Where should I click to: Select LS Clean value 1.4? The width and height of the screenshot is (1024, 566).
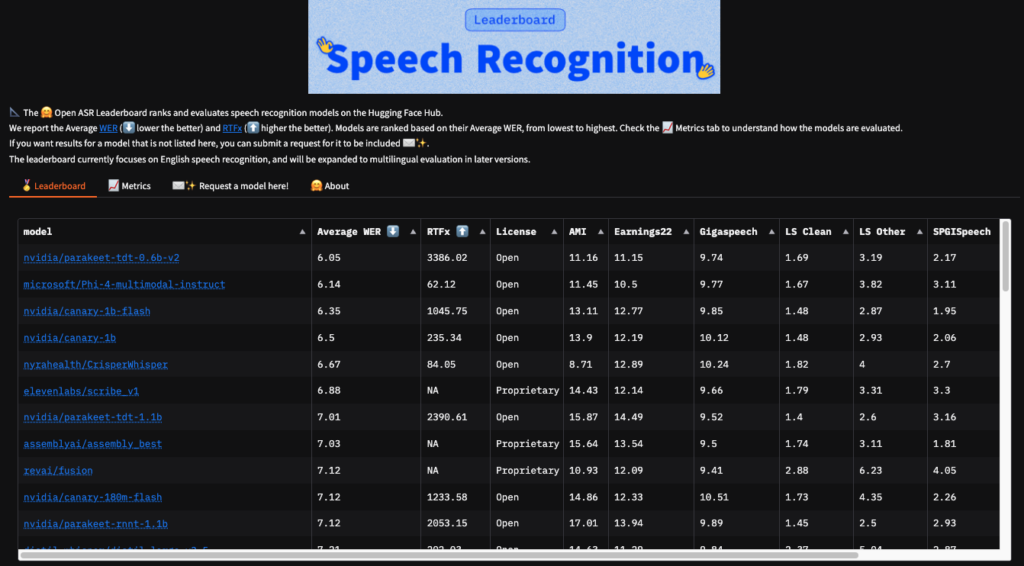click(793, 417)
